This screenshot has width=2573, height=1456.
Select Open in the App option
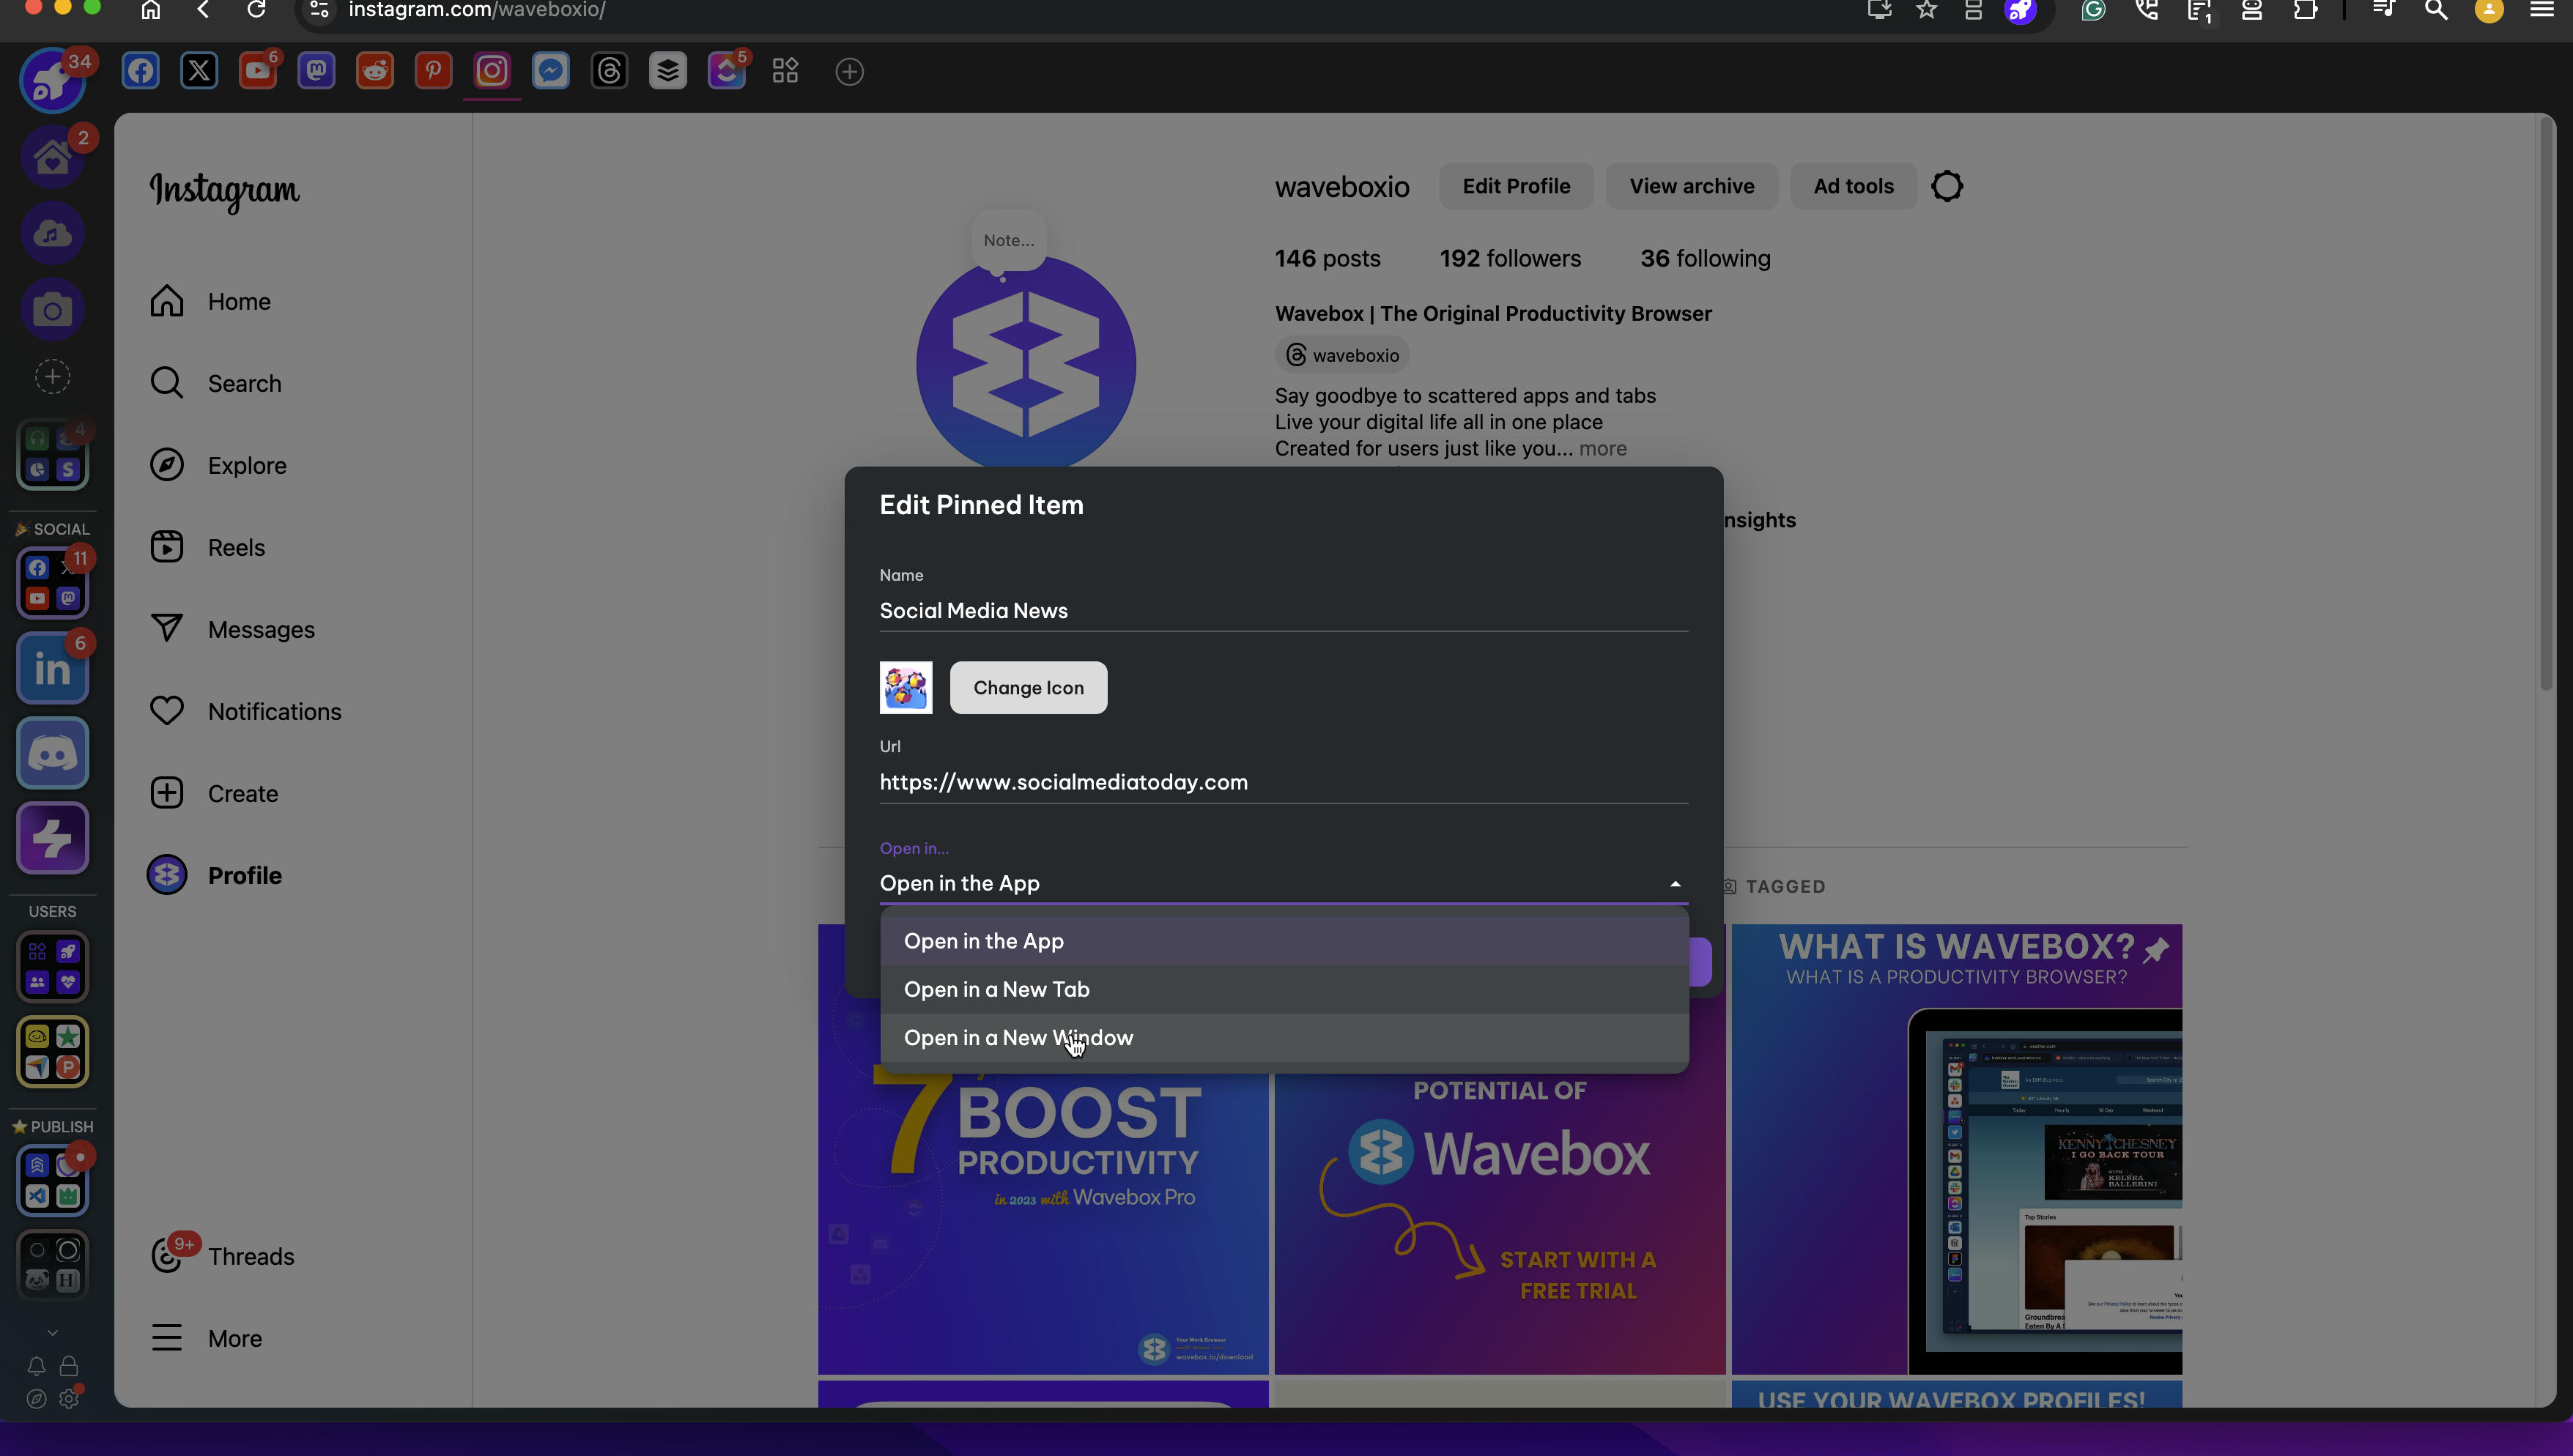[1284, 941]
